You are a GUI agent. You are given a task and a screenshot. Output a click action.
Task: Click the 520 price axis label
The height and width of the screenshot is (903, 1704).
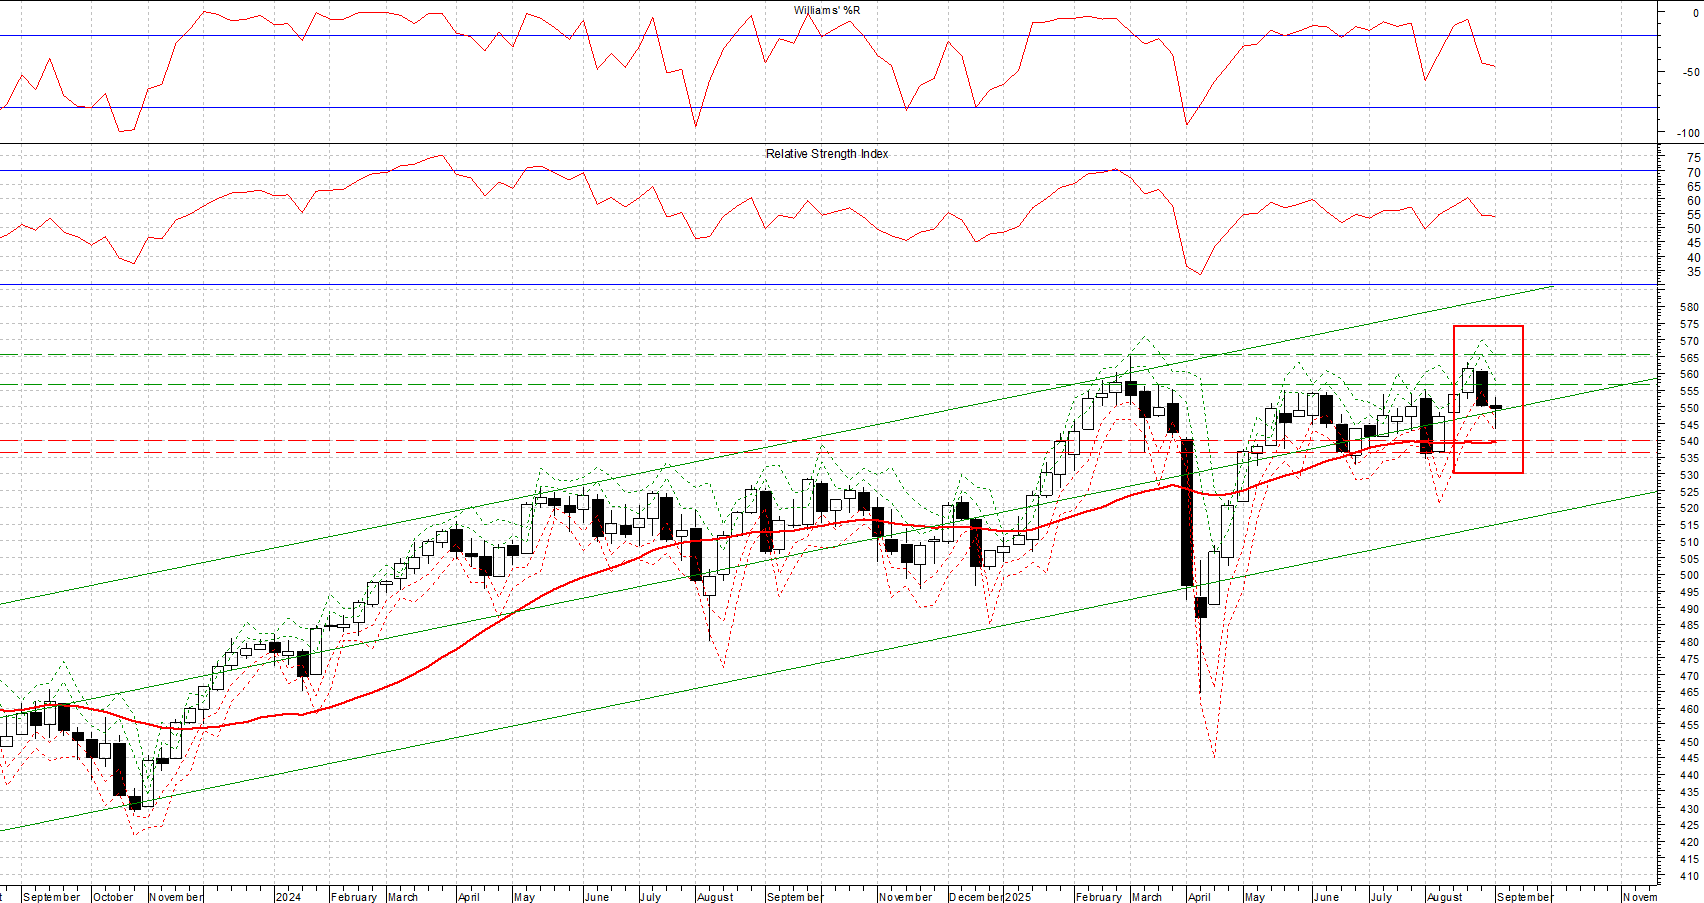coord(1690,508)
